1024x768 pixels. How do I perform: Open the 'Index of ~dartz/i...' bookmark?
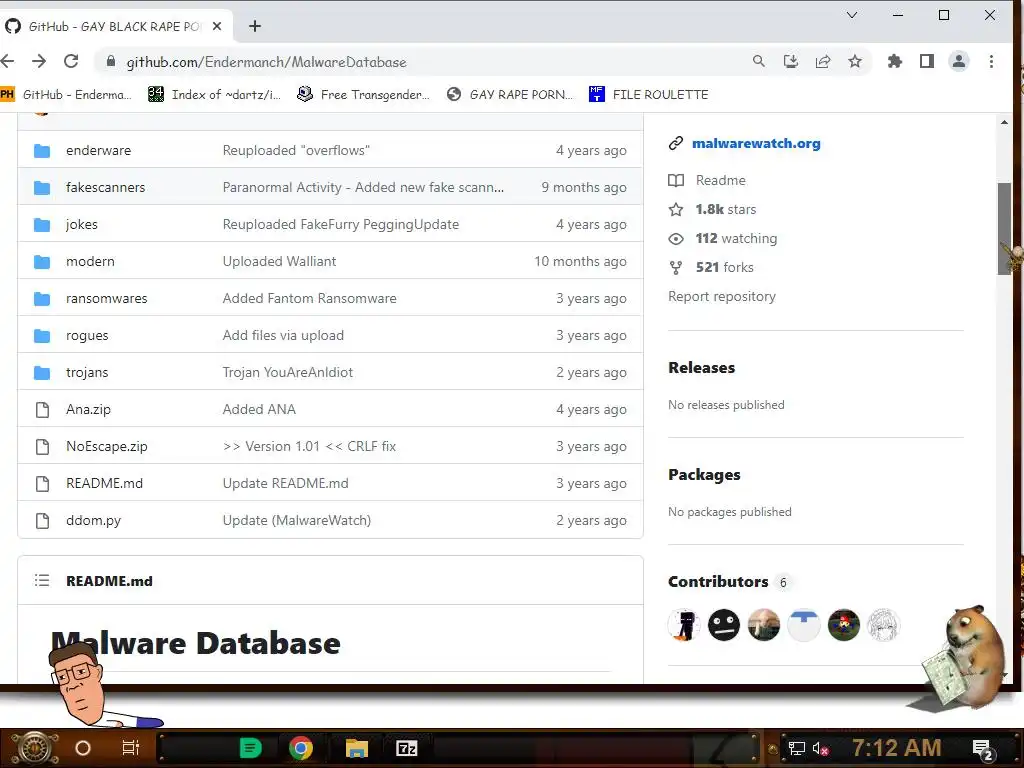[214, 94]
